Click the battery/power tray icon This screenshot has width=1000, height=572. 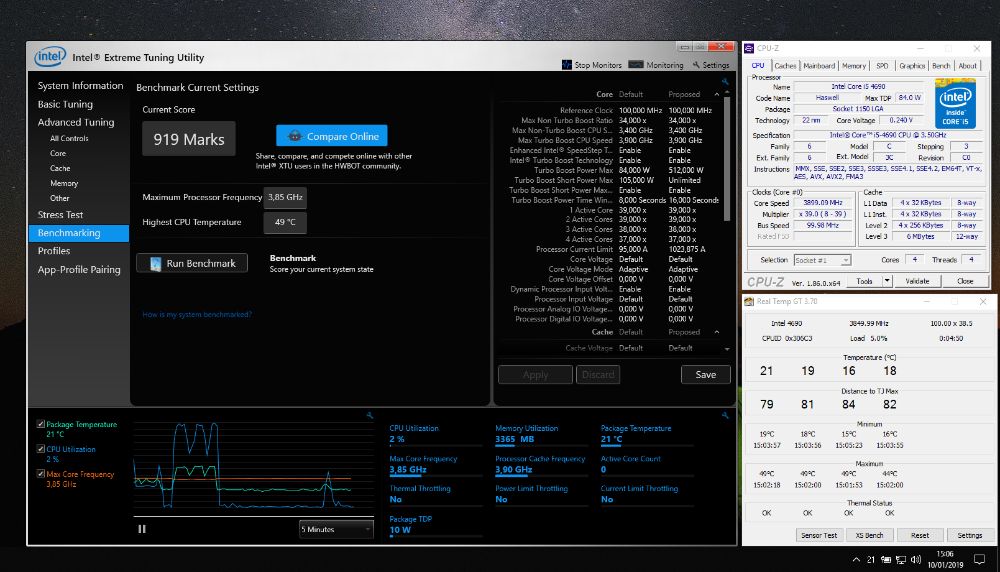click(886, 560)
